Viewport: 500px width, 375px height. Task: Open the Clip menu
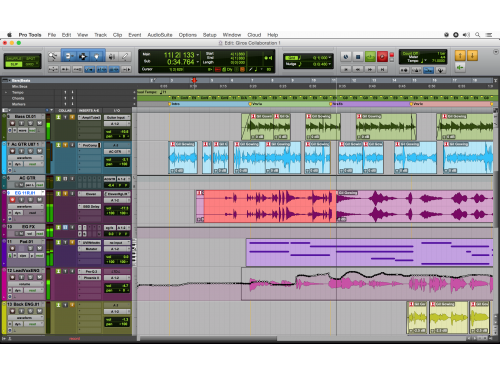[117, 35]
